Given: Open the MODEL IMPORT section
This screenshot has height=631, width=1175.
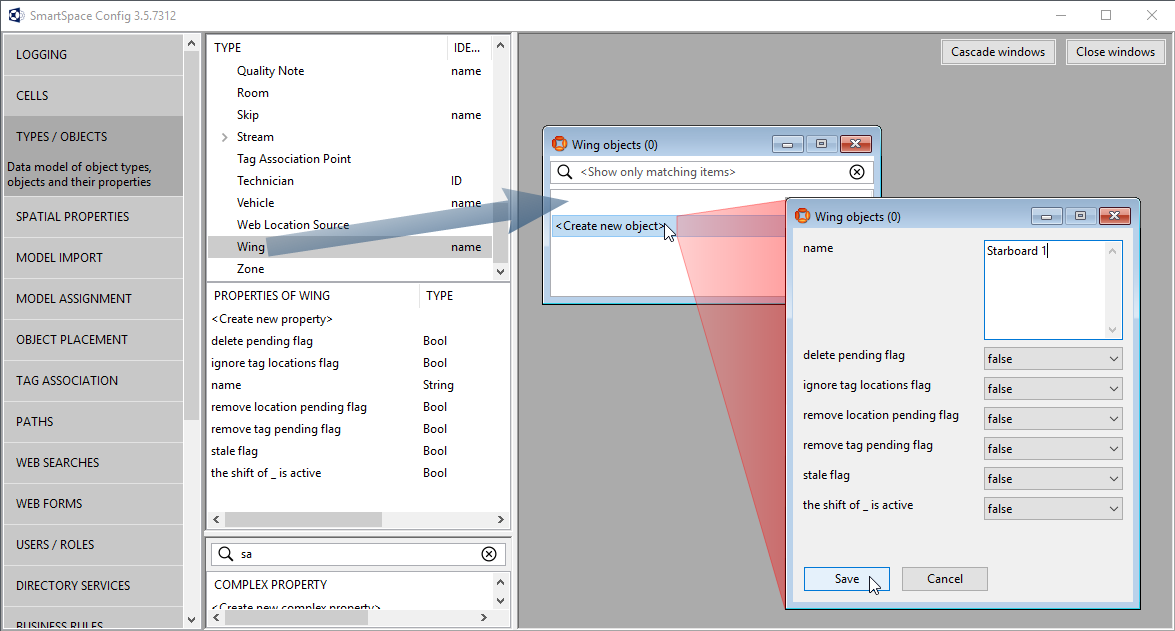Looking at the screenshot, I should pyautogui.click(x=93, y=258).
